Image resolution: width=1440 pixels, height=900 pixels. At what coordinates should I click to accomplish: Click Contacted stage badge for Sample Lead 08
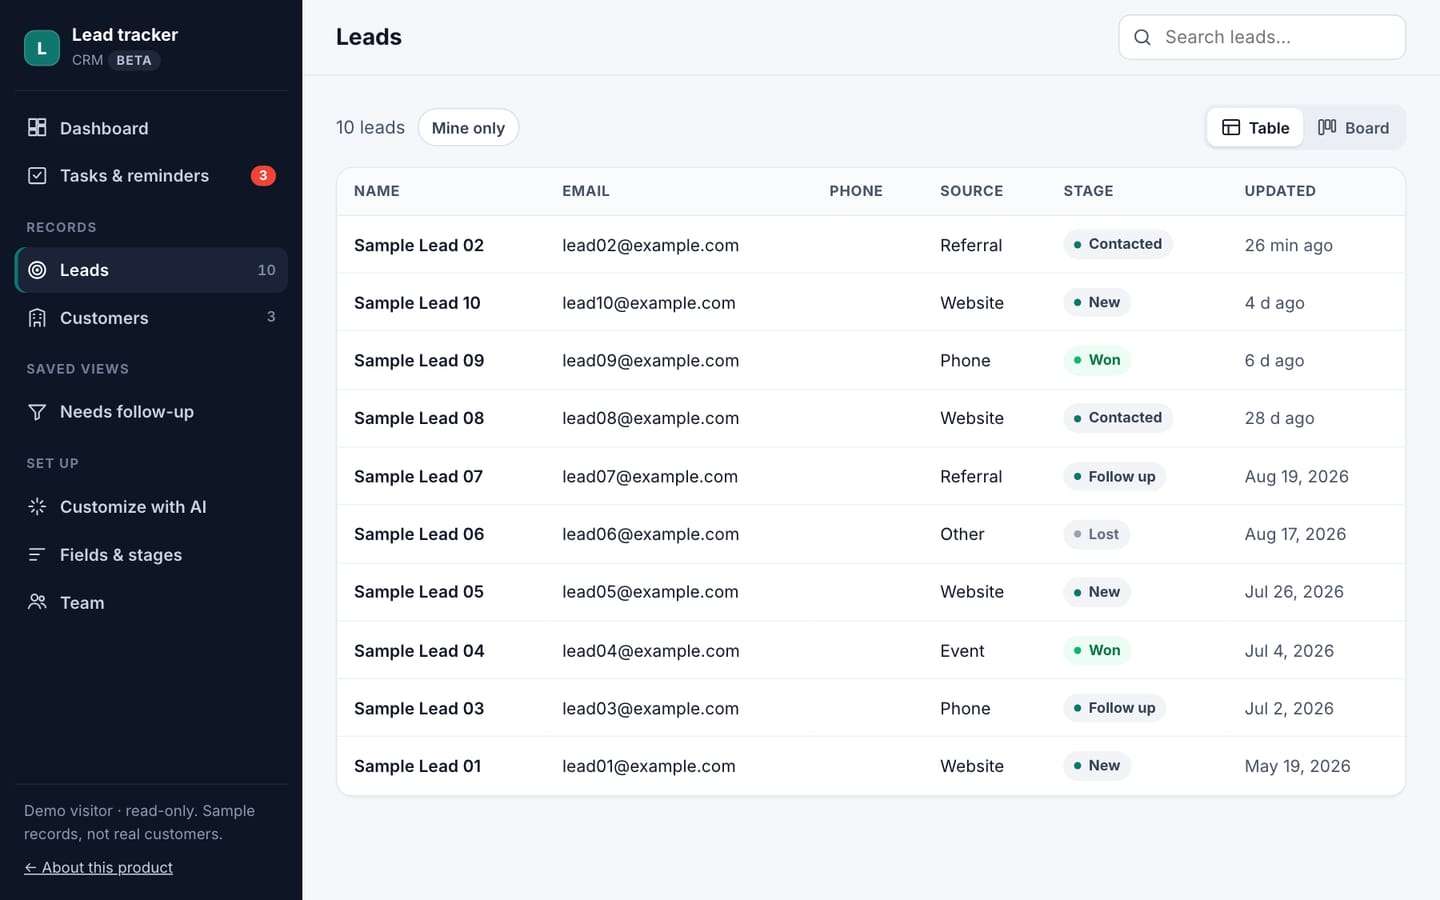point(1117,418)
